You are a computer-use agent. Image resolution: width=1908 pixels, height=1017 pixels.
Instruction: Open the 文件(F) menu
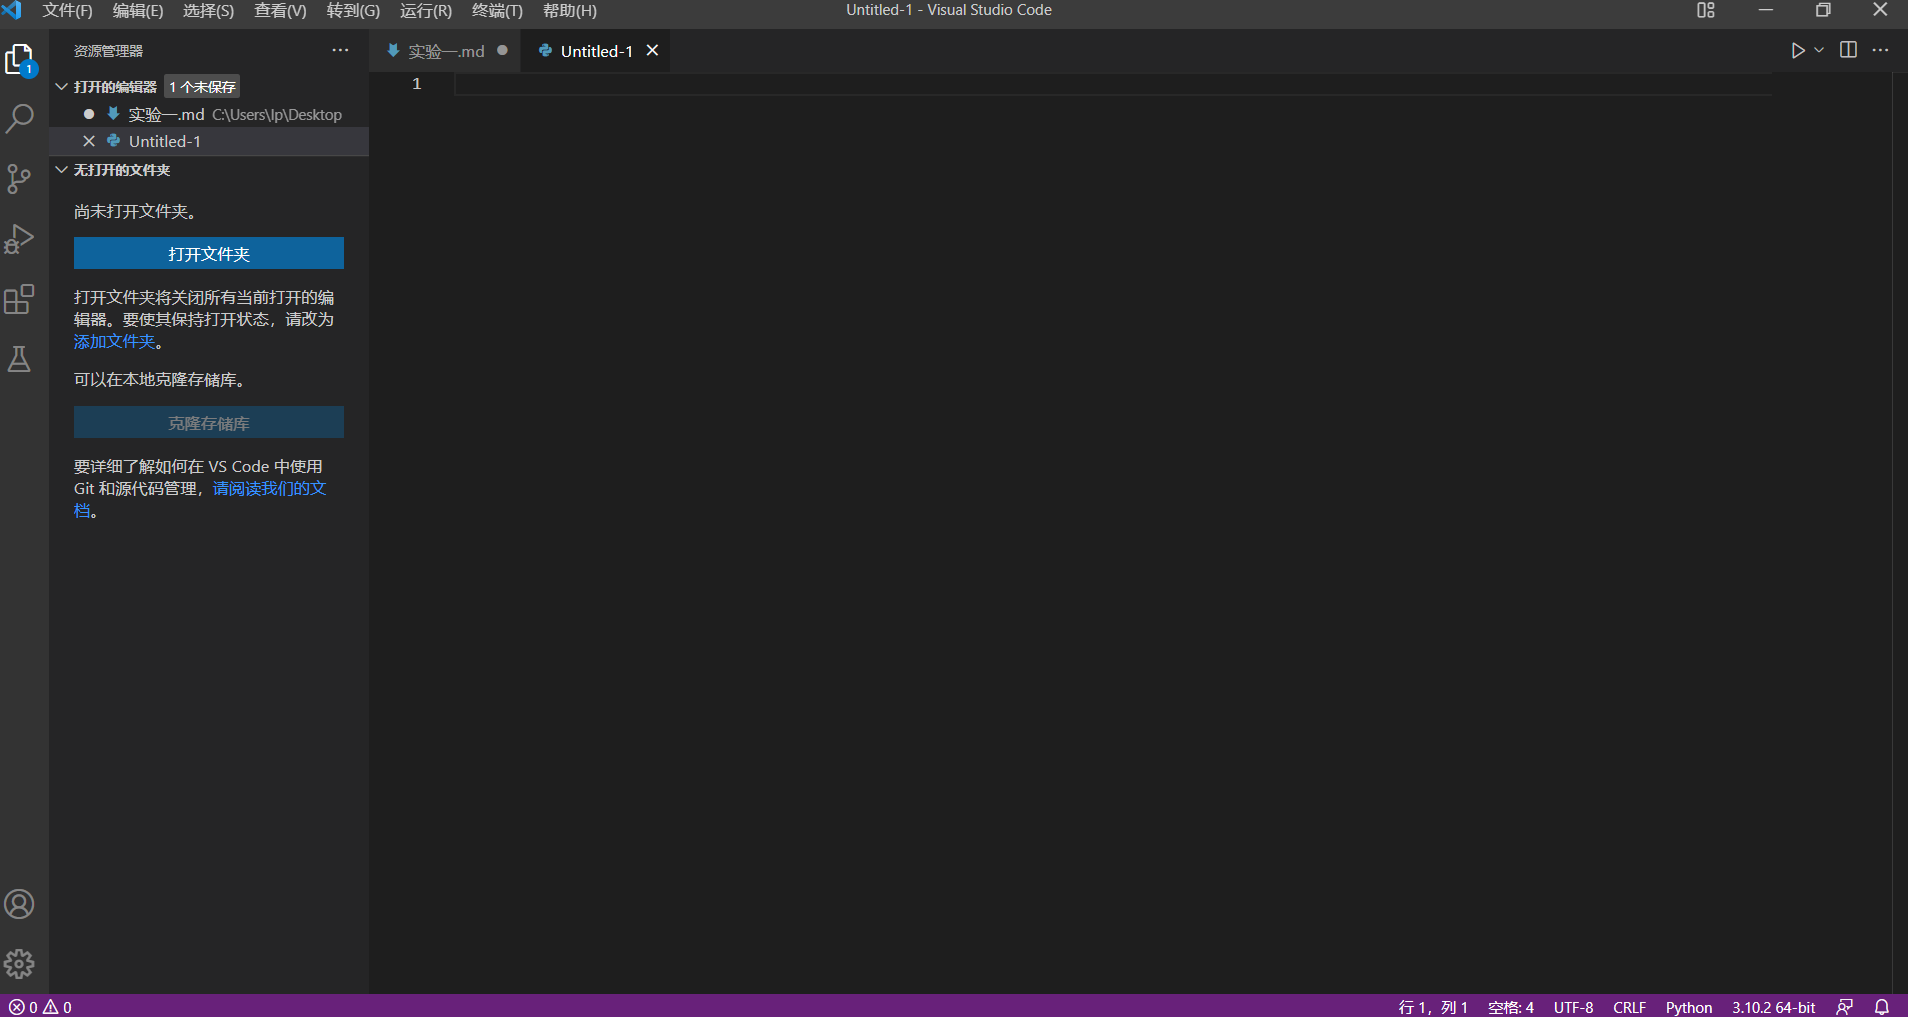(x=67, y=10)
